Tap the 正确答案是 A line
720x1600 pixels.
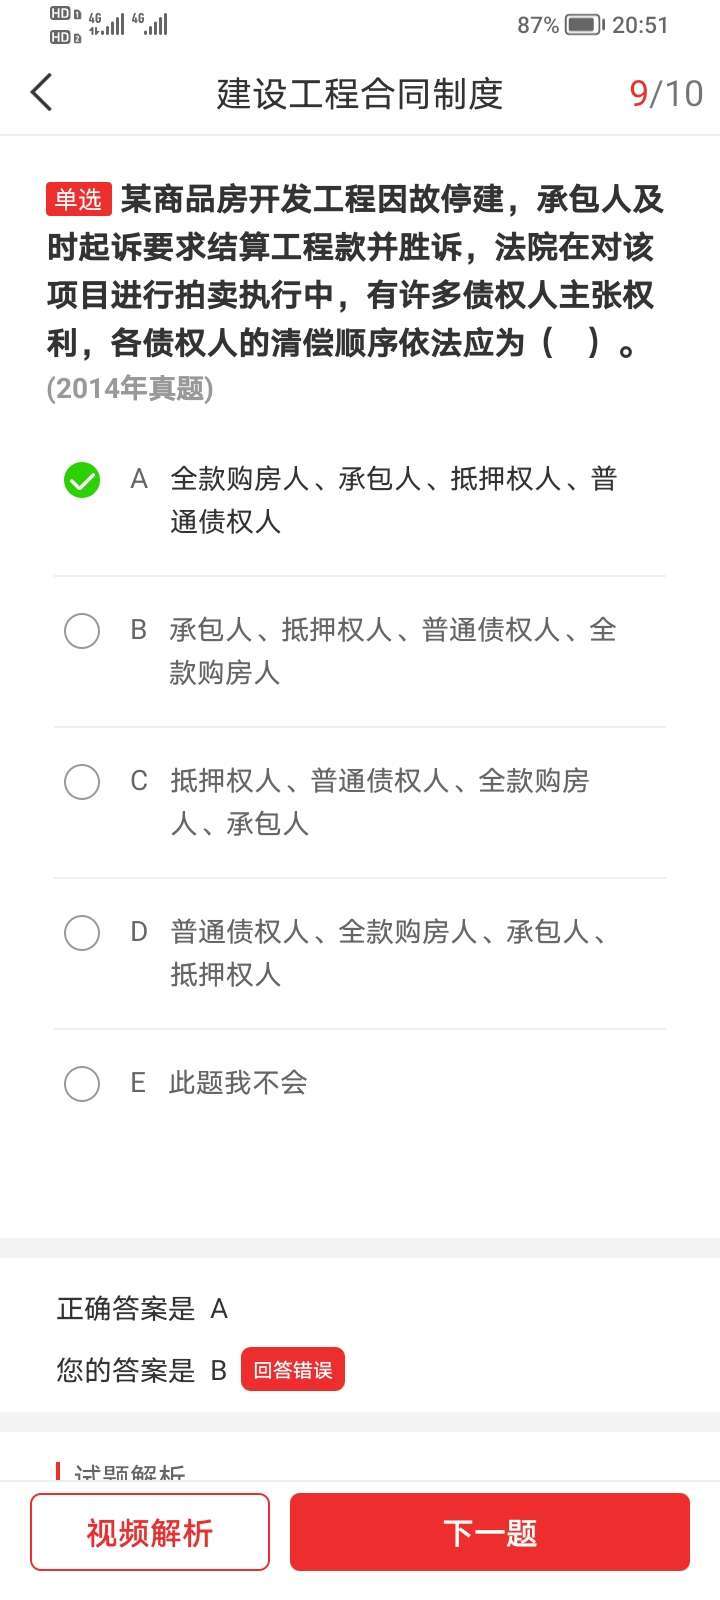(142, 1309)
